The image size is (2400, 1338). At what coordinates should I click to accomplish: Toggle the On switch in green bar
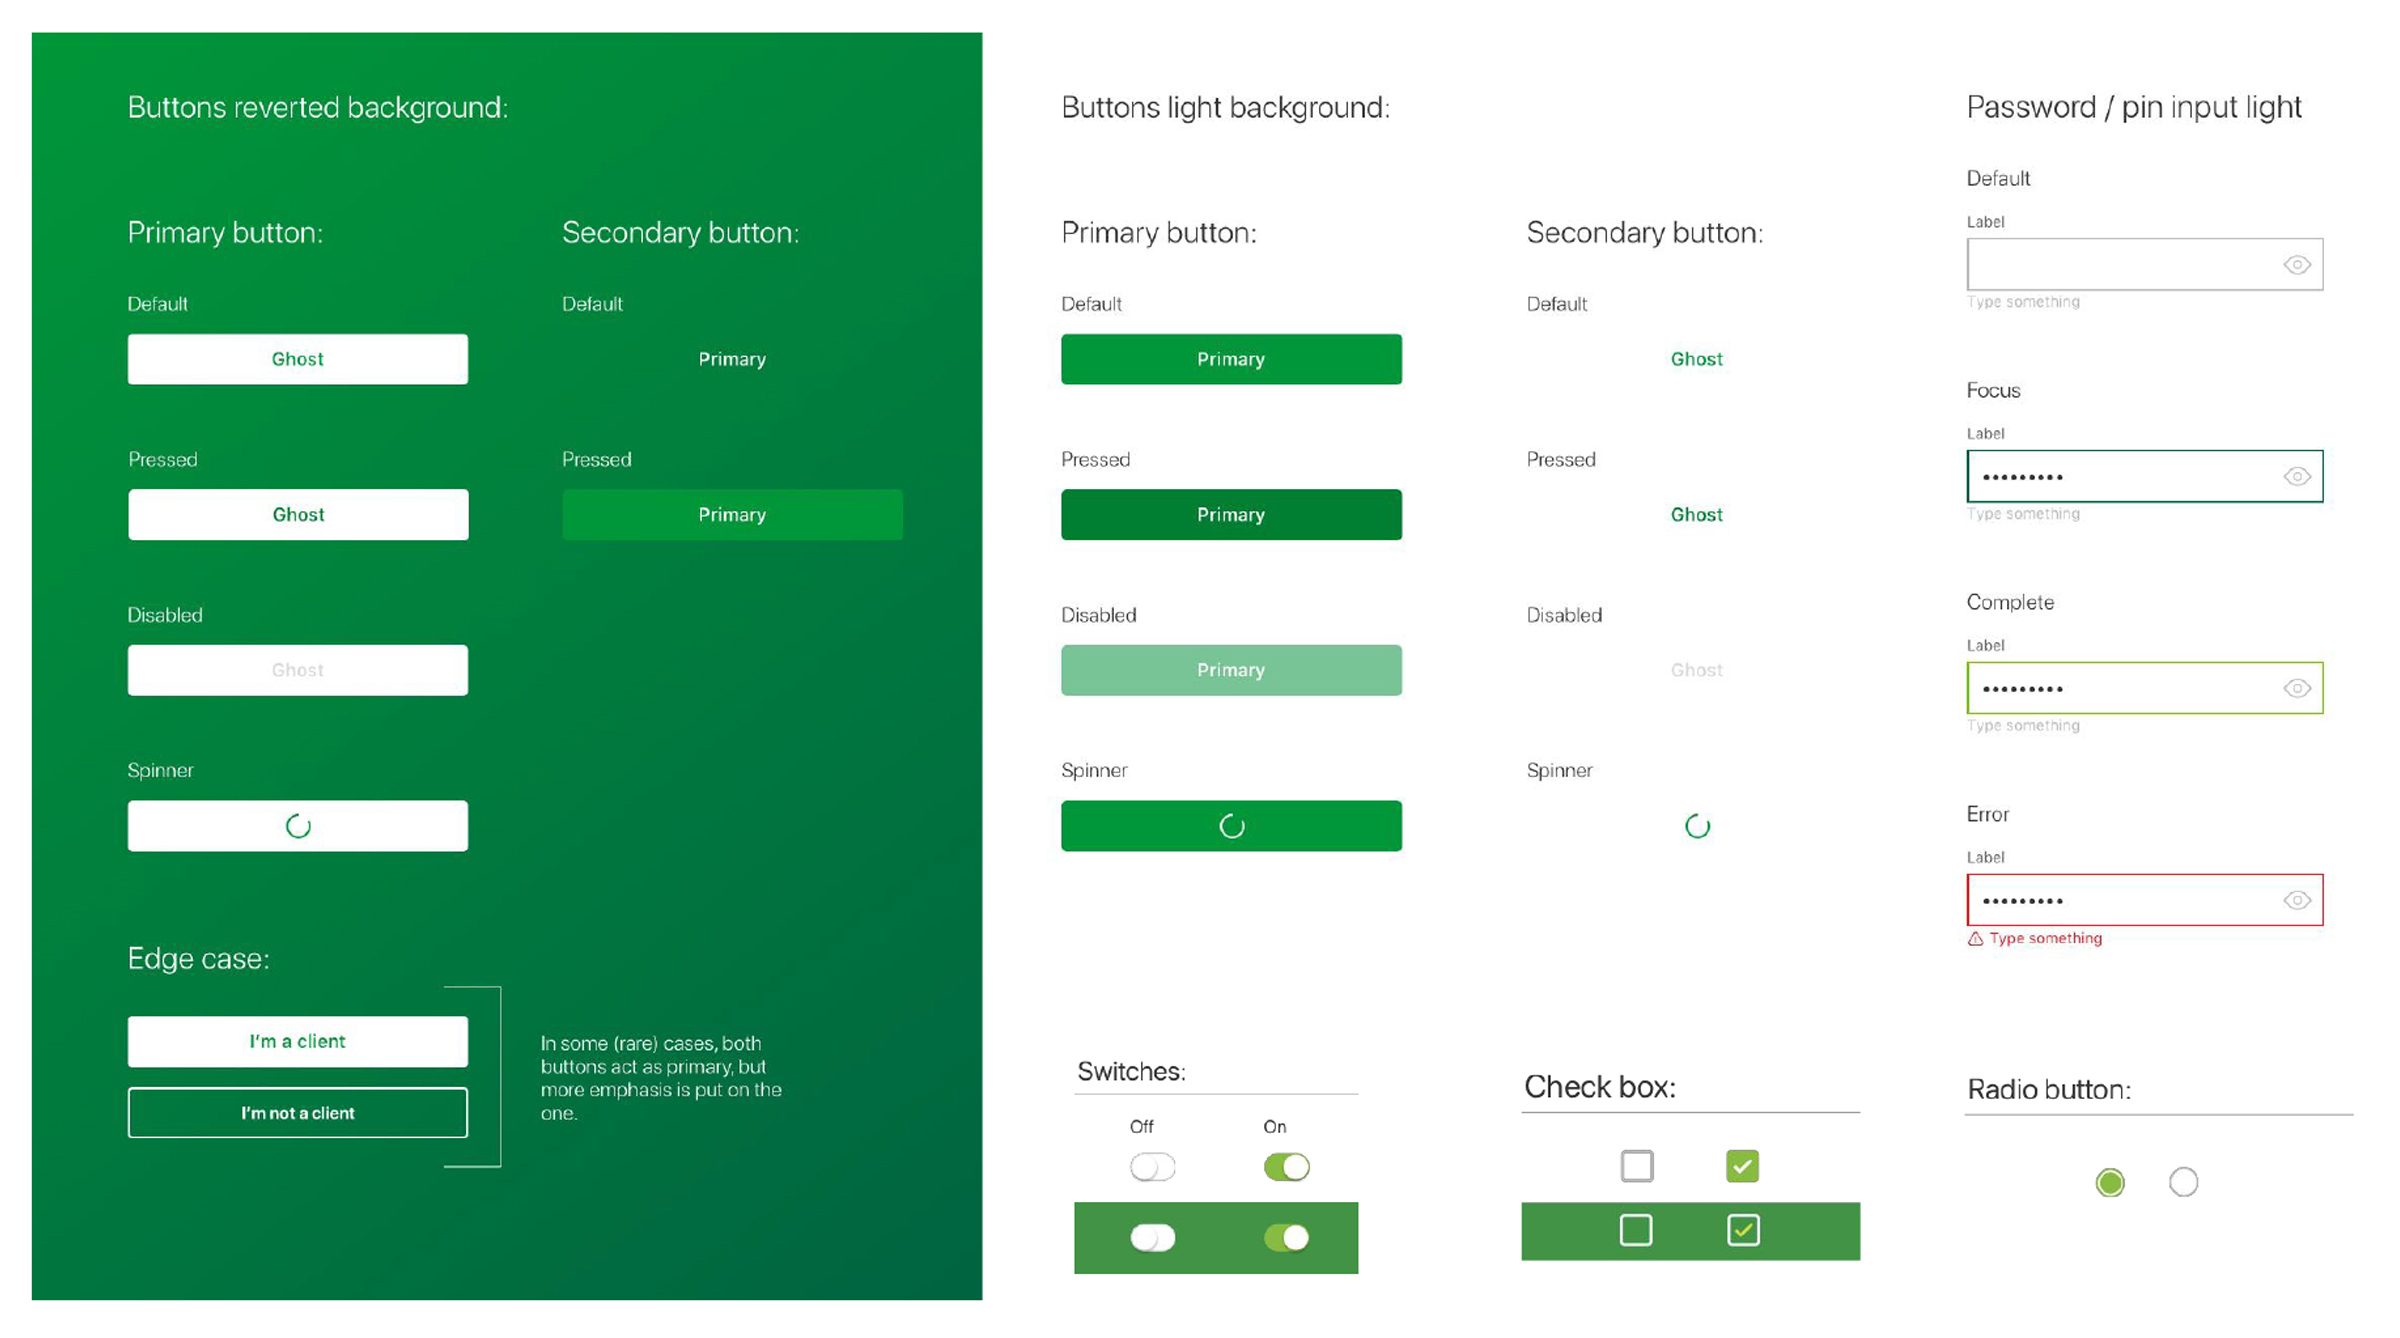click(x=1286, y=1238)
